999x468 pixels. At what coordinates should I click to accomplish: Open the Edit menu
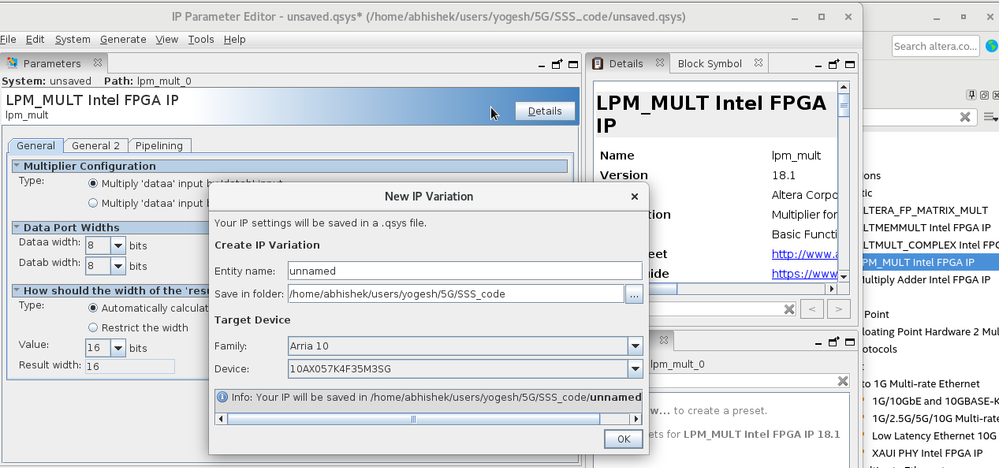(35, 39)
